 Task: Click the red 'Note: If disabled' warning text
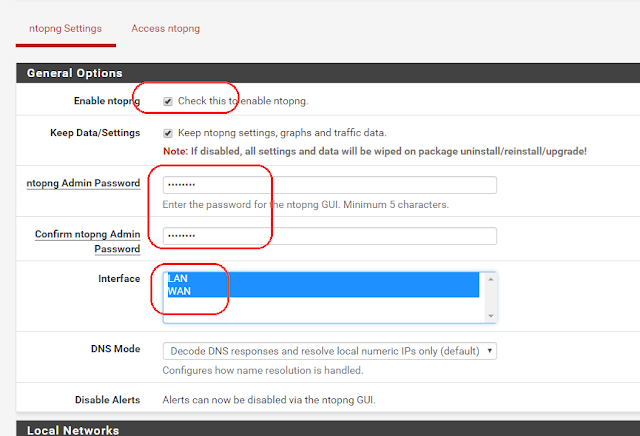pos(375,151)
